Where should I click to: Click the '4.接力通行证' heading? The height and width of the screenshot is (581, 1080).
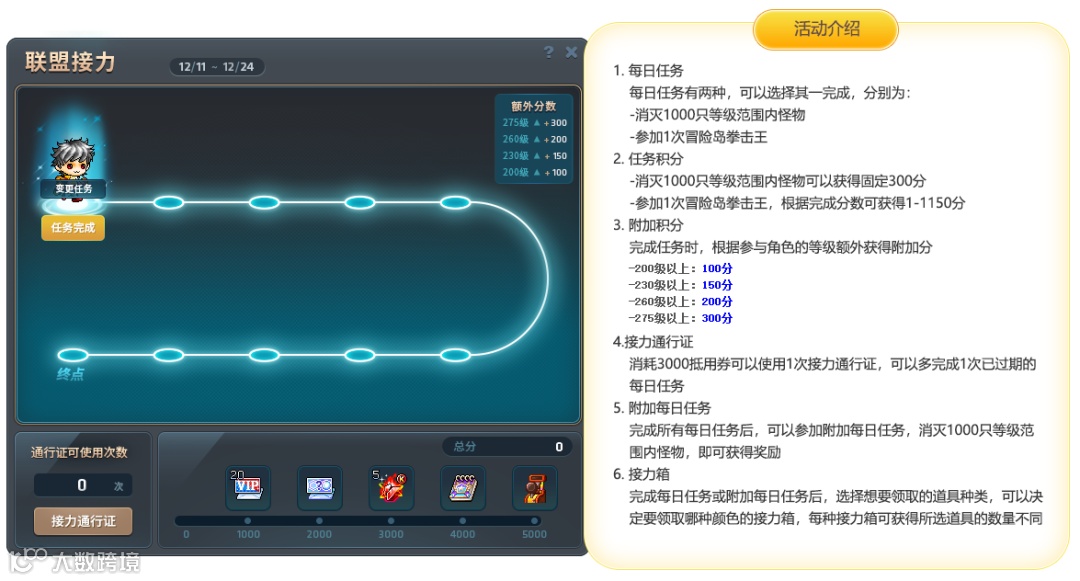pos(653,341)
